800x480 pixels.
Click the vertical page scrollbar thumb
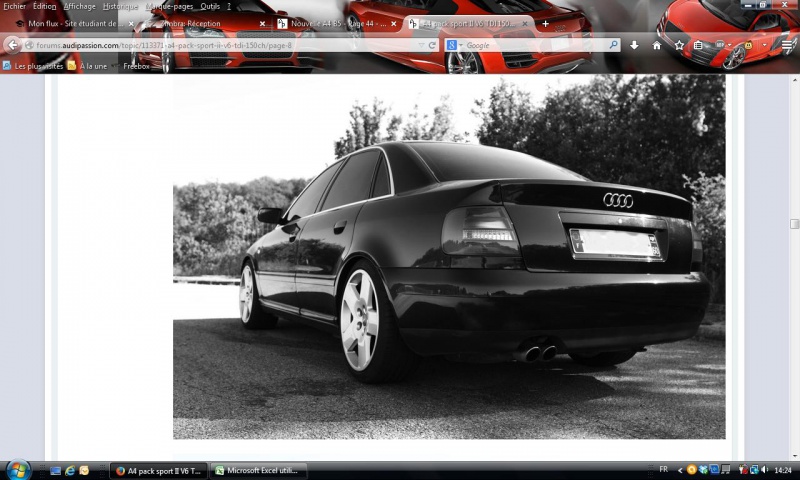point(794,224)
